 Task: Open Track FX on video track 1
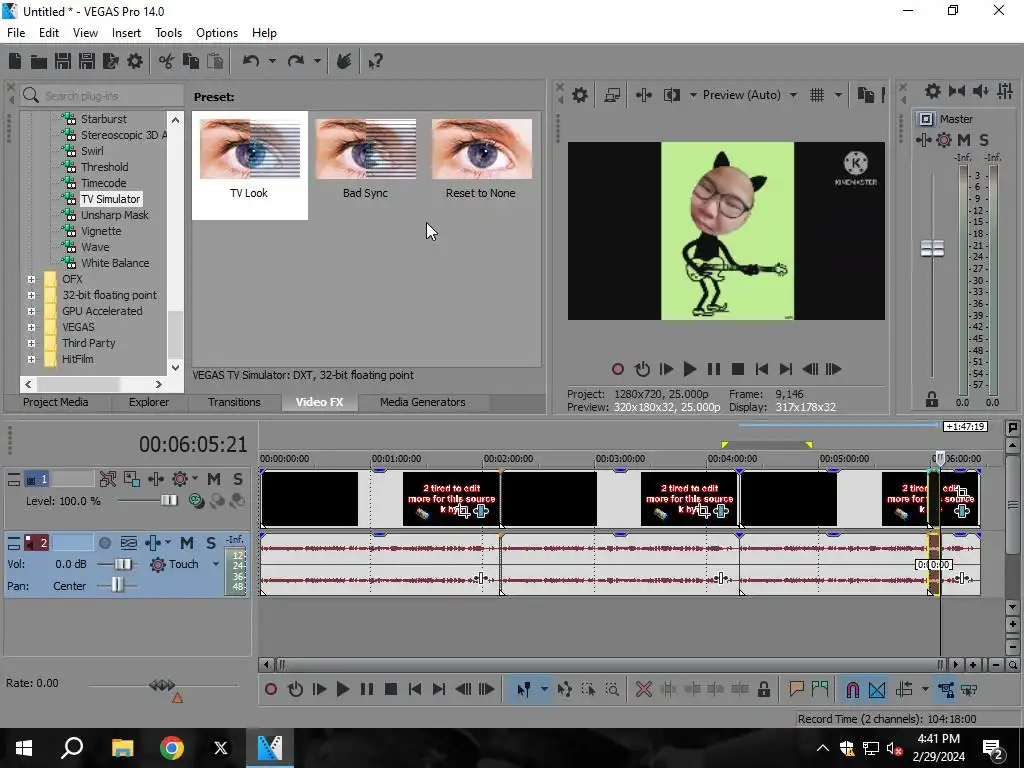pos(155,479)
